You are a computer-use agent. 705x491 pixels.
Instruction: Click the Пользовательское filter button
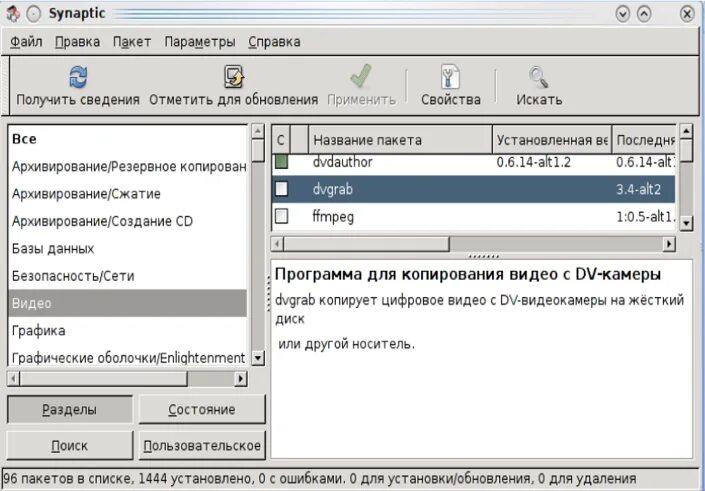click(202, 446)
